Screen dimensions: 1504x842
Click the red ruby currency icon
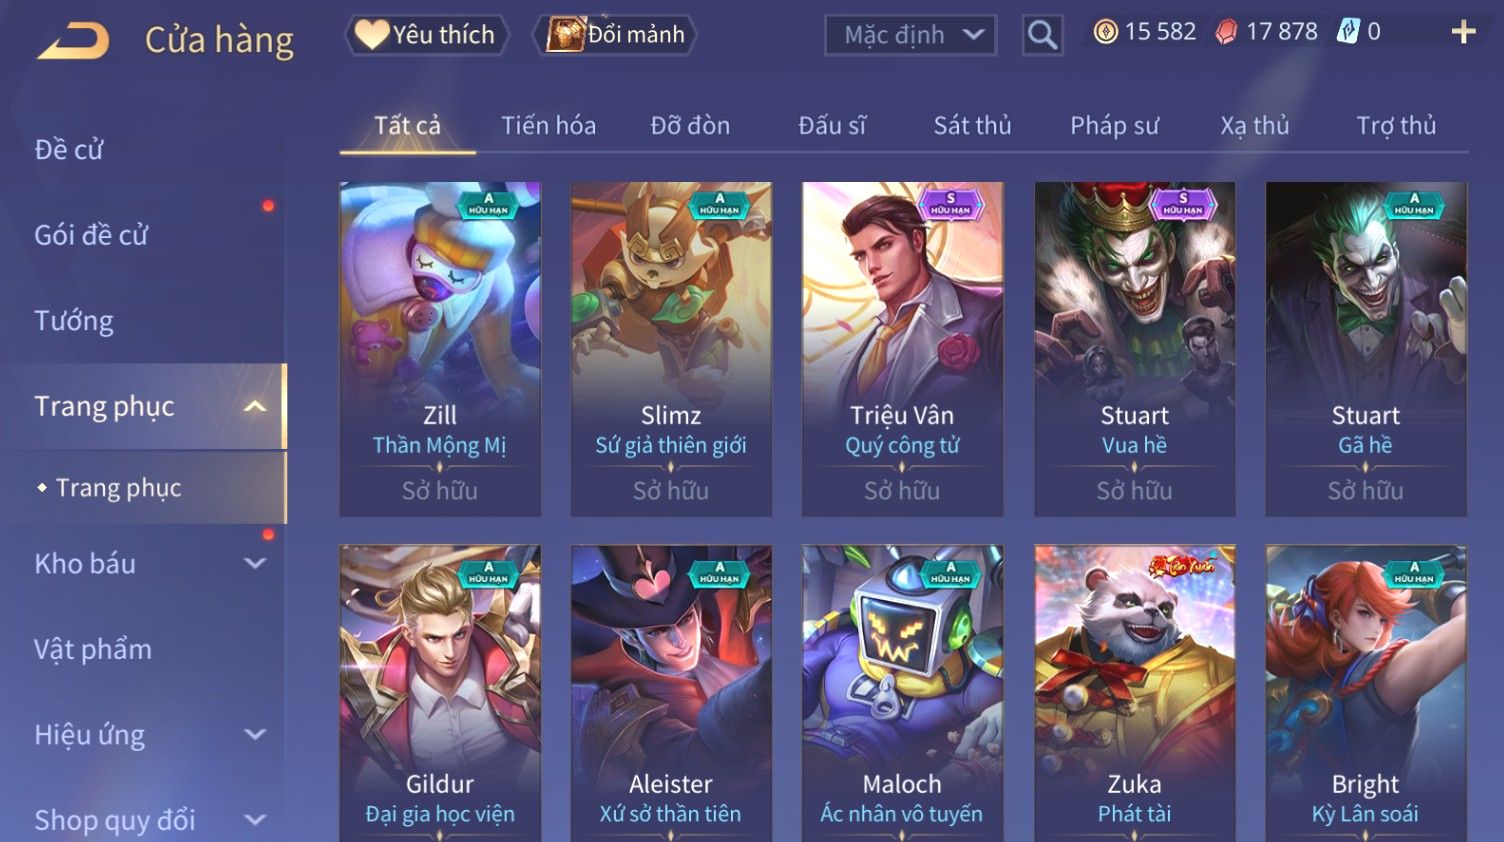tap(1226, 32)
